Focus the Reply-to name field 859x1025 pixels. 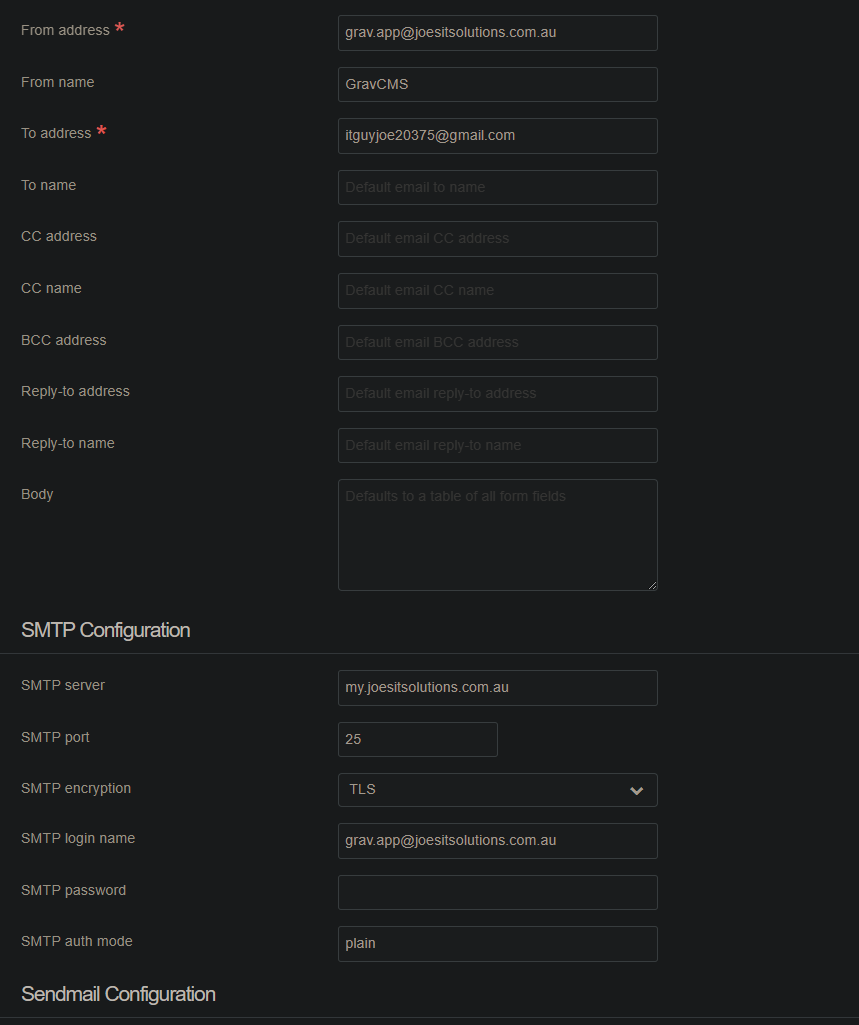[x=497, y=445]
